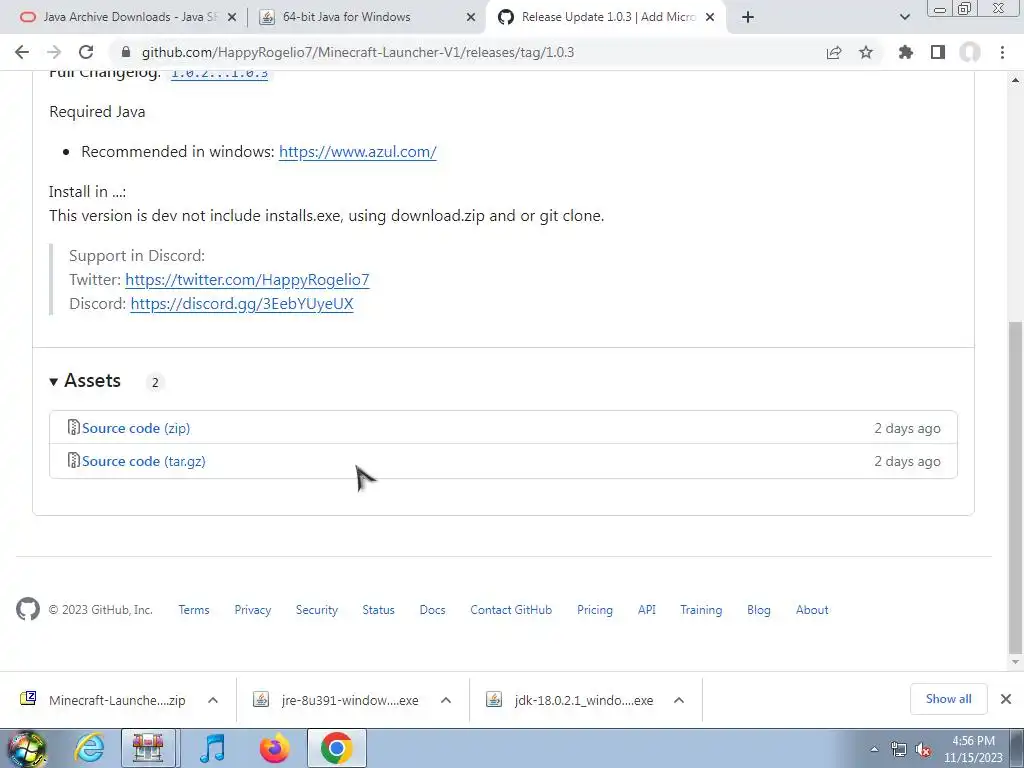Click the scrollbar down arrow
Viewport: 1024px width, 768px height.
[x=1015, y=662]
